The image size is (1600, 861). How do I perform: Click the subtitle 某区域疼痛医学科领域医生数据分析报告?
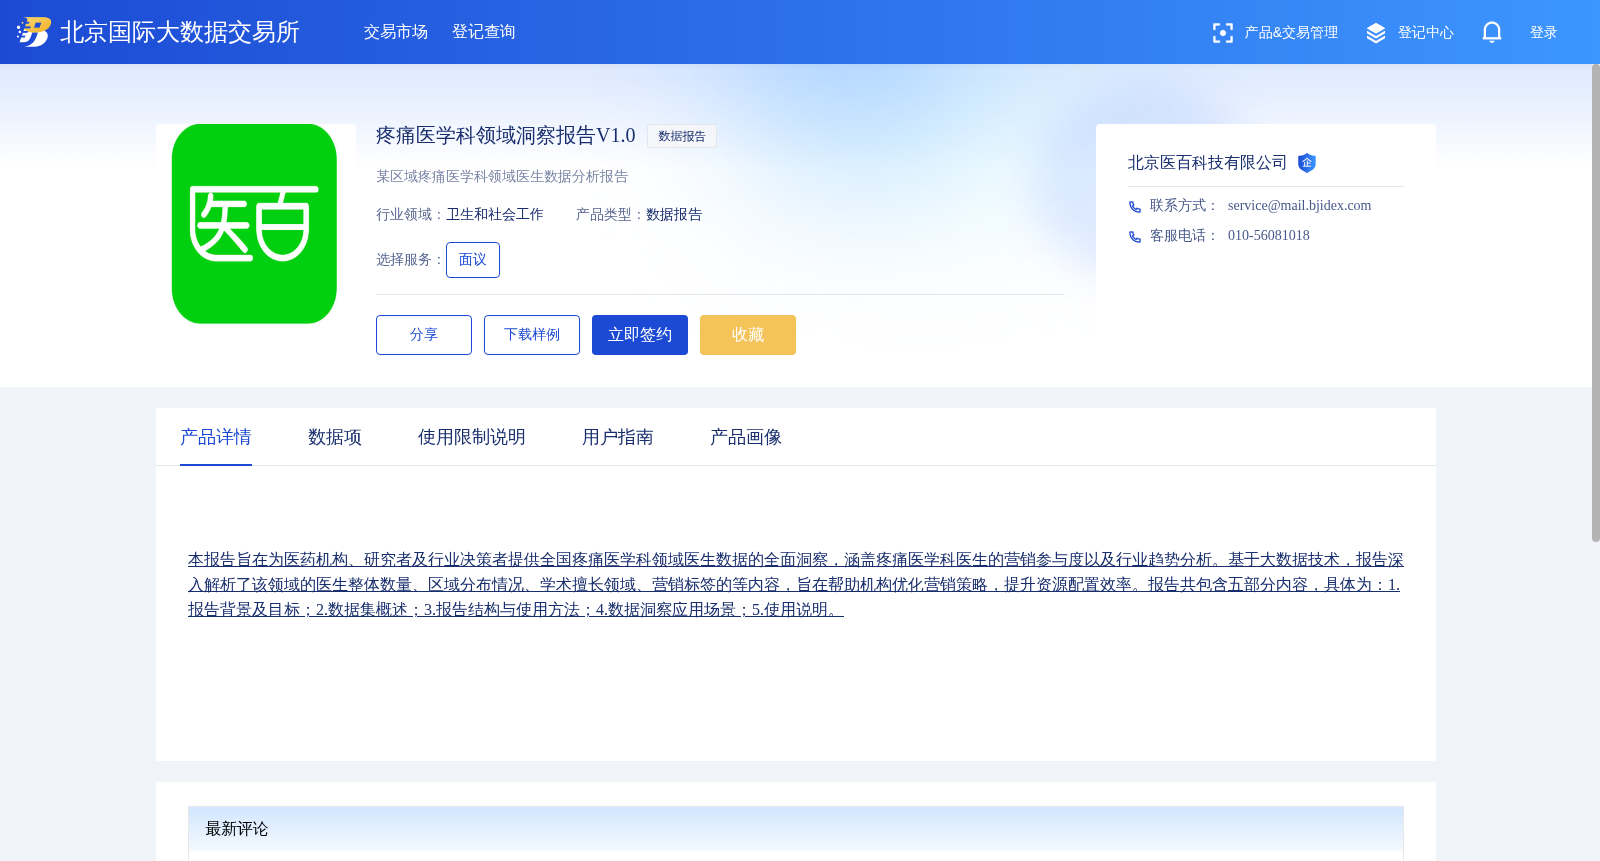pos(502,177)
